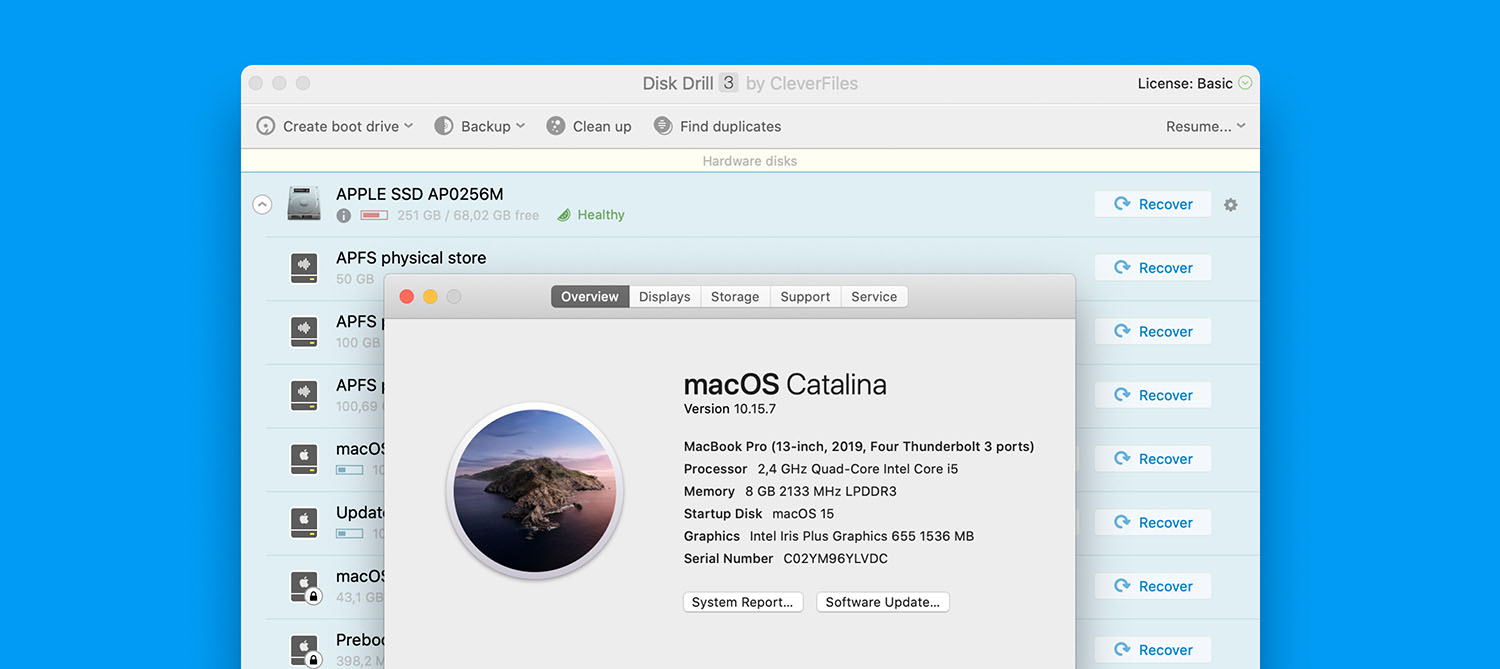The height and width of the screenshot is (669, 1500).
Task: Expand the Backup dropdown chevron
Action: (x=520, y=126)
